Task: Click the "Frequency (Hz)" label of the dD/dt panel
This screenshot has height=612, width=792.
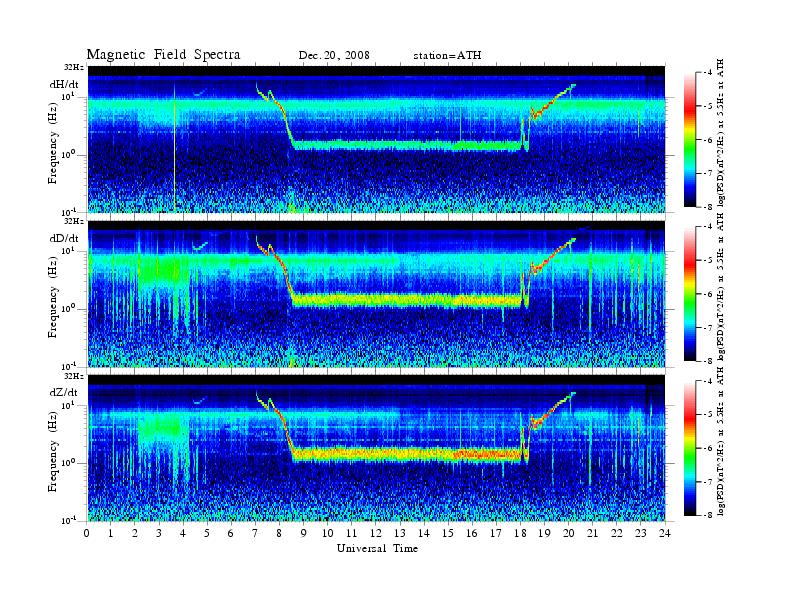Action: [x=53, y=297]
